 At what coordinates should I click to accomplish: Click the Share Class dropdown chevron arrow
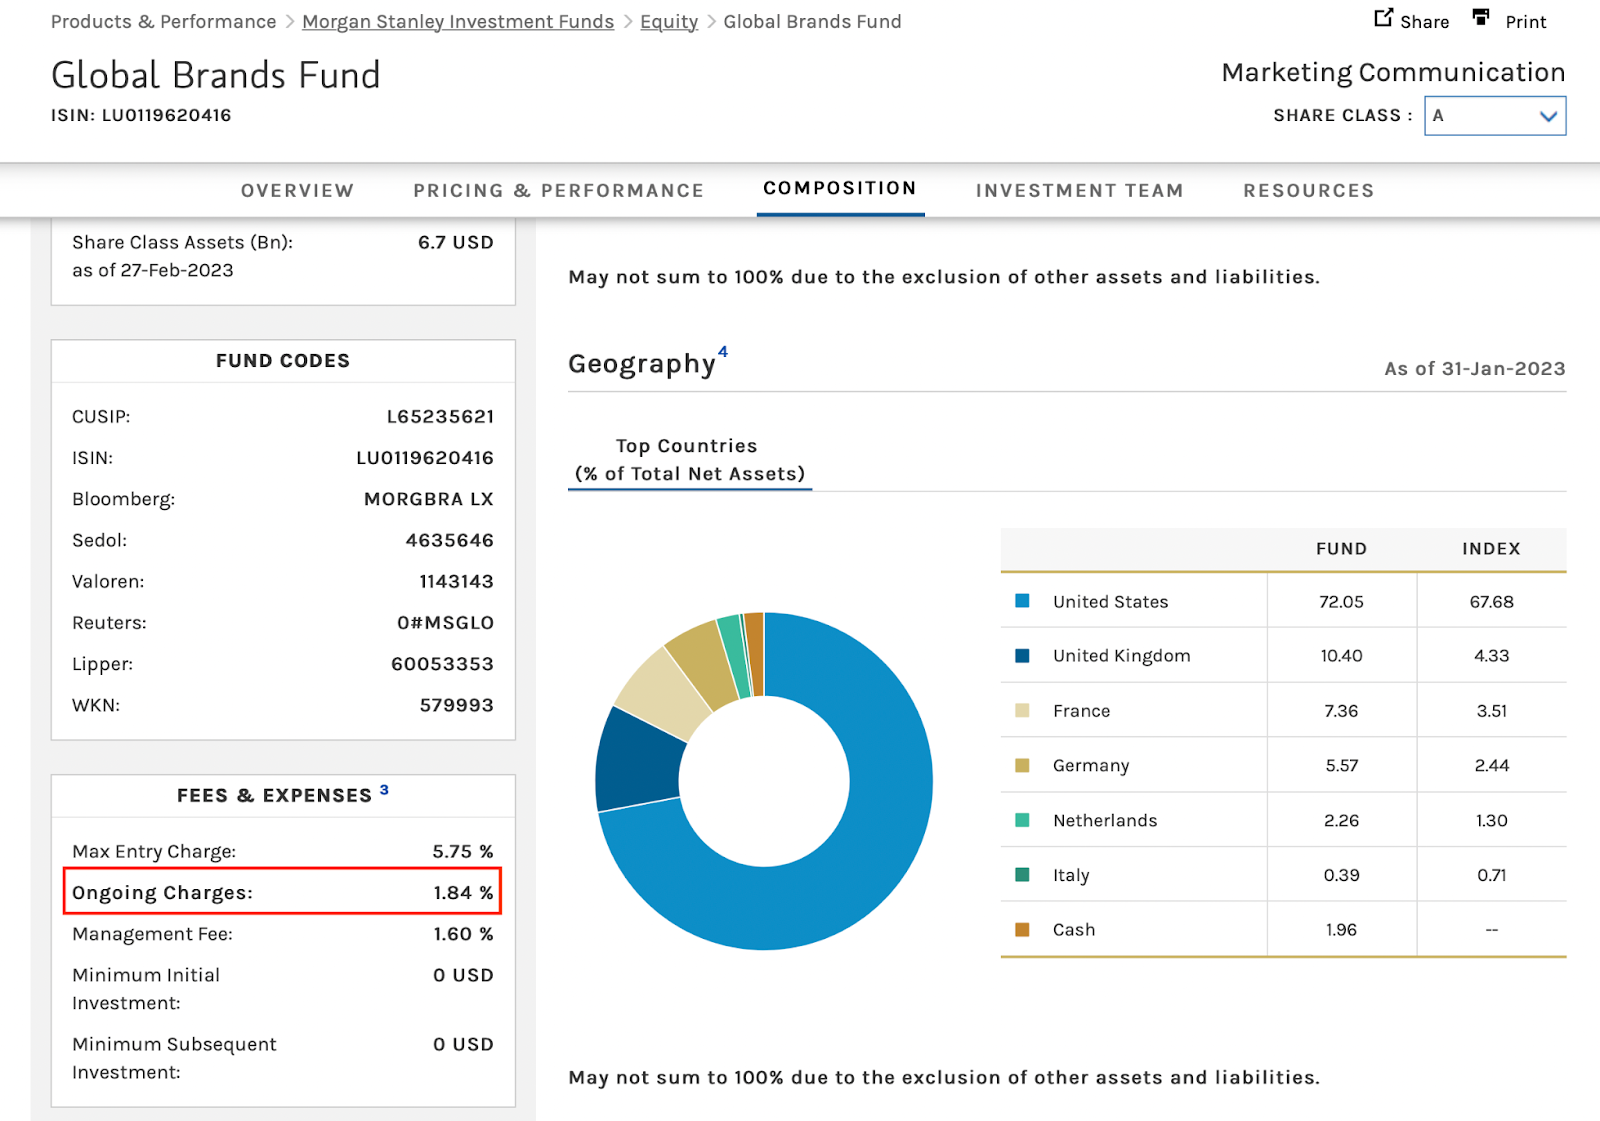(x=1548, y=116)
